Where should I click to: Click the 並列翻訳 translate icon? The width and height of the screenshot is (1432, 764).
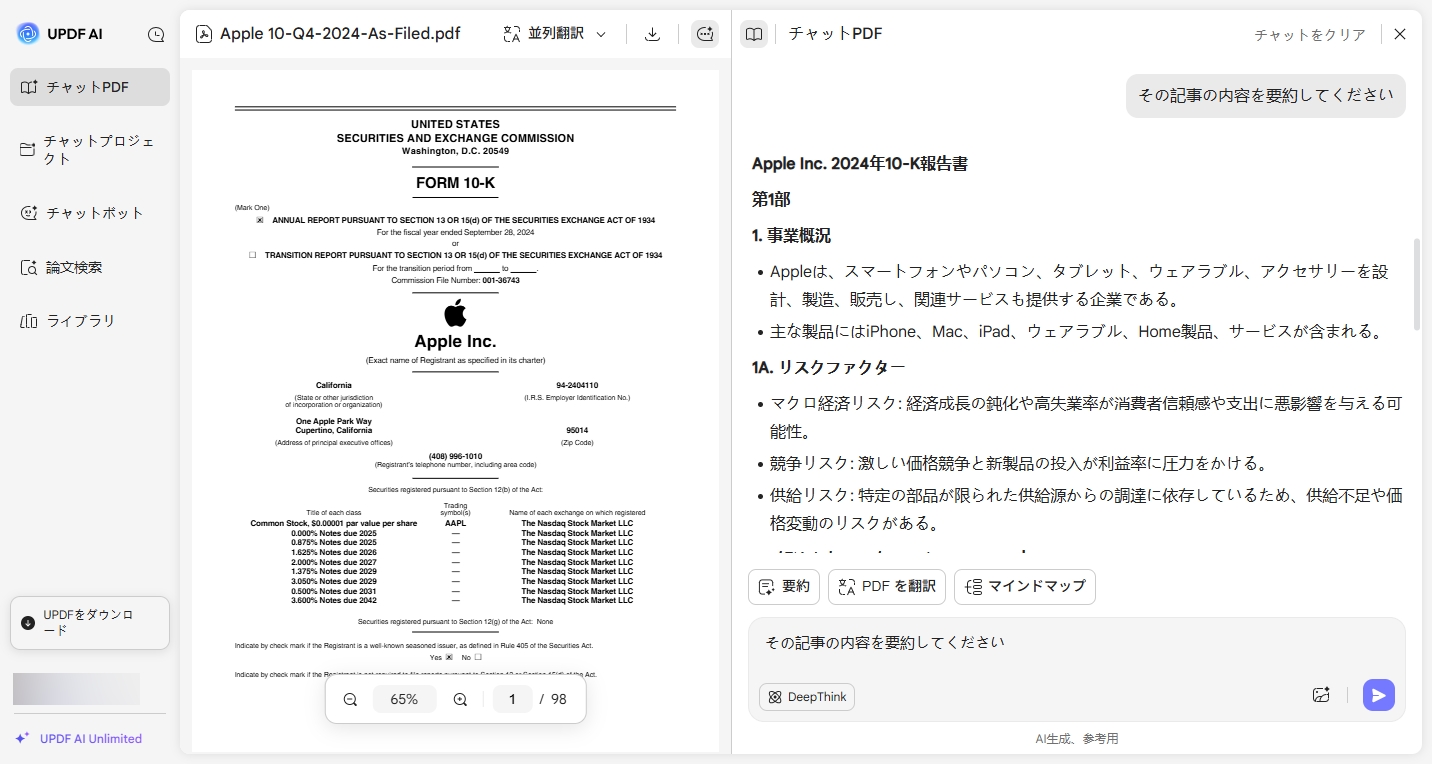coord(512,34)
